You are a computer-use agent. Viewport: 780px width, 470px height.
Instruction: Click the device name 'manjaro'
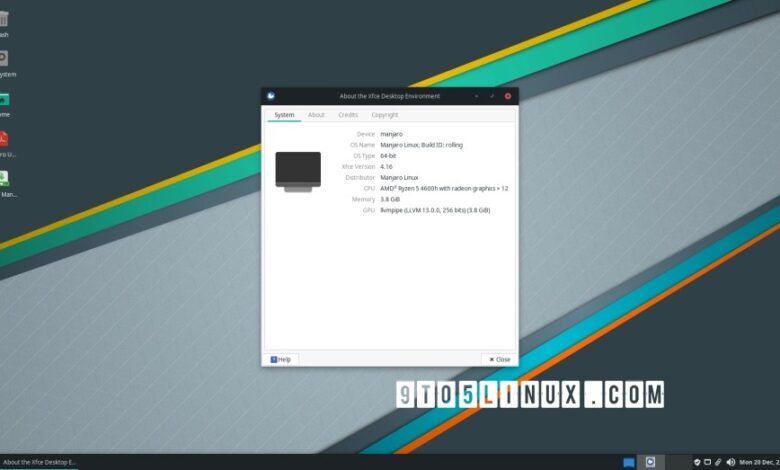tap(391, 134)
